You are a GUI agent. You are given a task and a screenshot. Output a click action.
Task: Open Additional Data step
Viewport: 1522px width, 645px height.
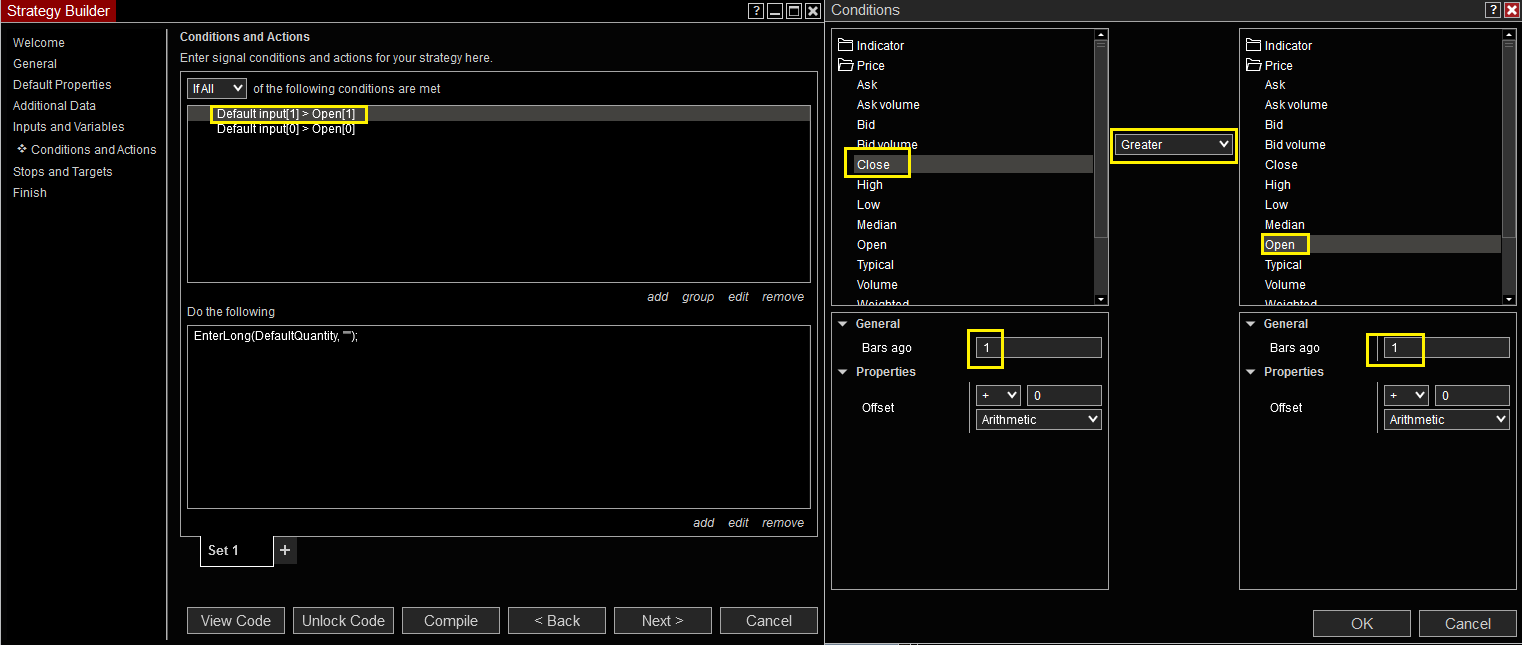click(x=54, y=106)
